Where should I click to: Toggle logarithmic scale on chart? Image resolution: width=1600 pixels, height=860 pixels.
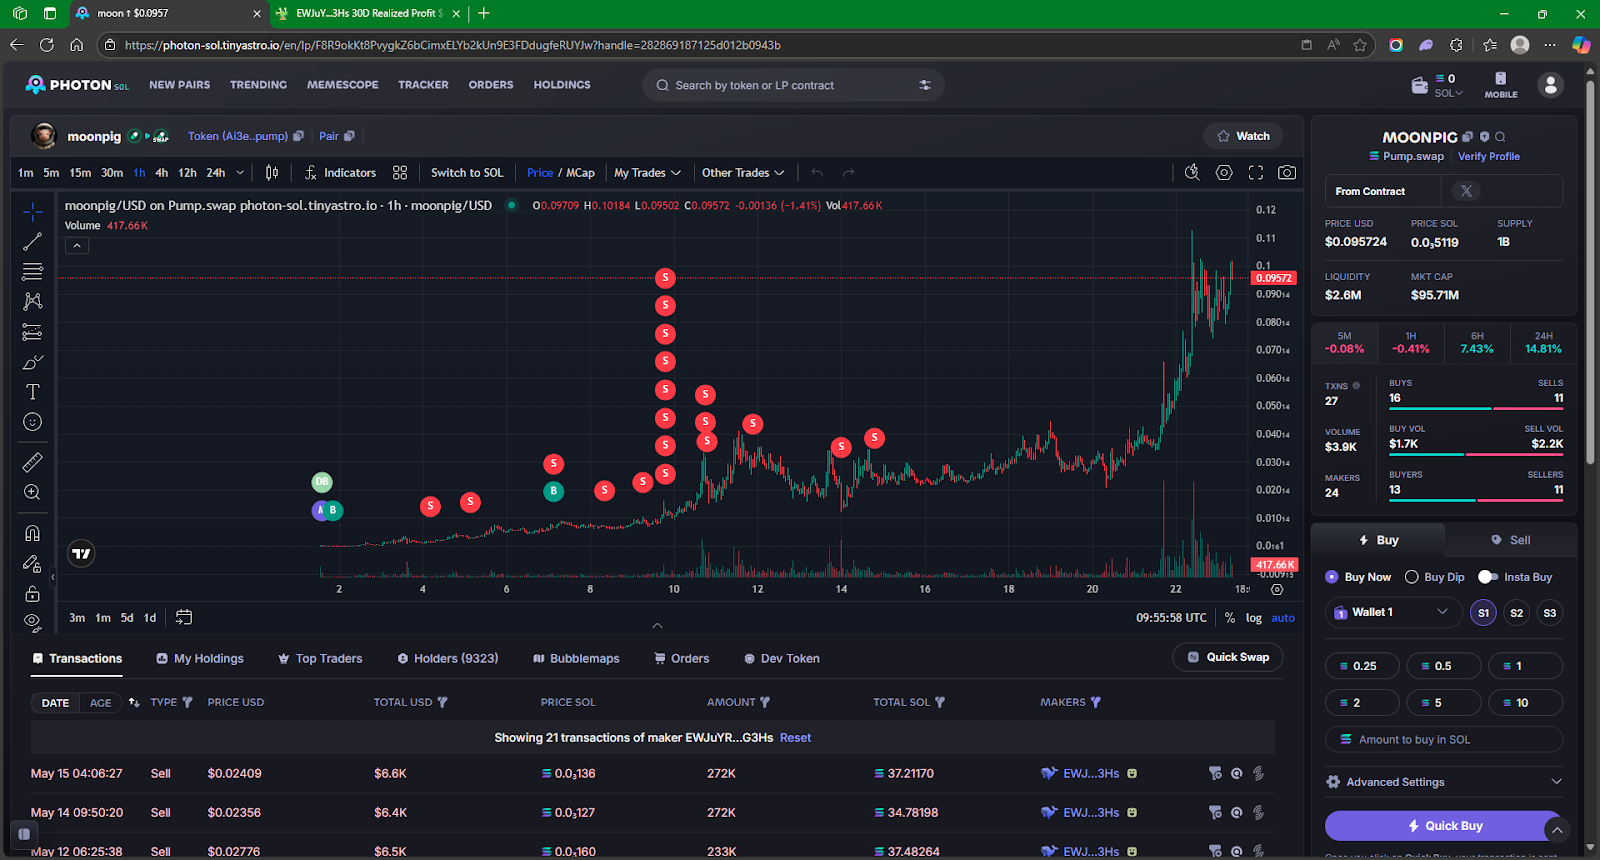(x=1253, y=618)
